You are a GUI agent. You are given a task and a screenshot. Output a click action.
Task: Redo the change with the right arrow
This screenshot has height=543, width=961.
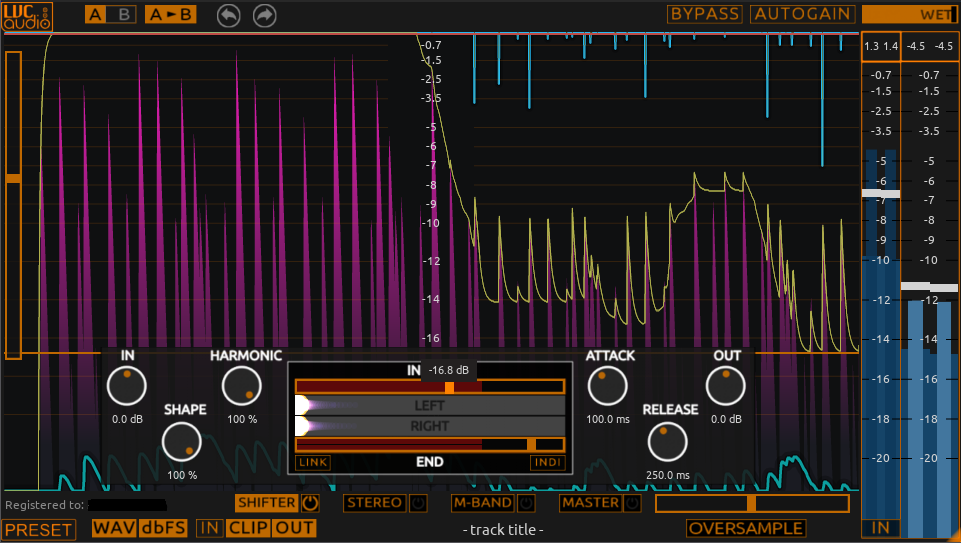click(265, 15)
